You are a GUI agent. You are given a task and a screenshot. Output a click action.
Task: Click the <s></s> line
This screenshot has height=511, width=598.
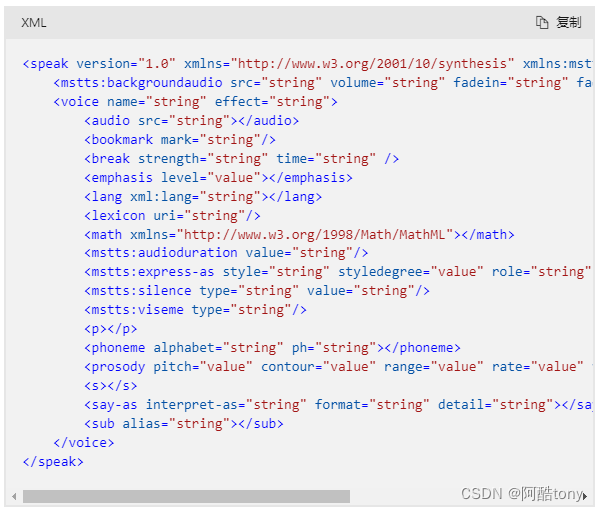click(x=111, y=386)
